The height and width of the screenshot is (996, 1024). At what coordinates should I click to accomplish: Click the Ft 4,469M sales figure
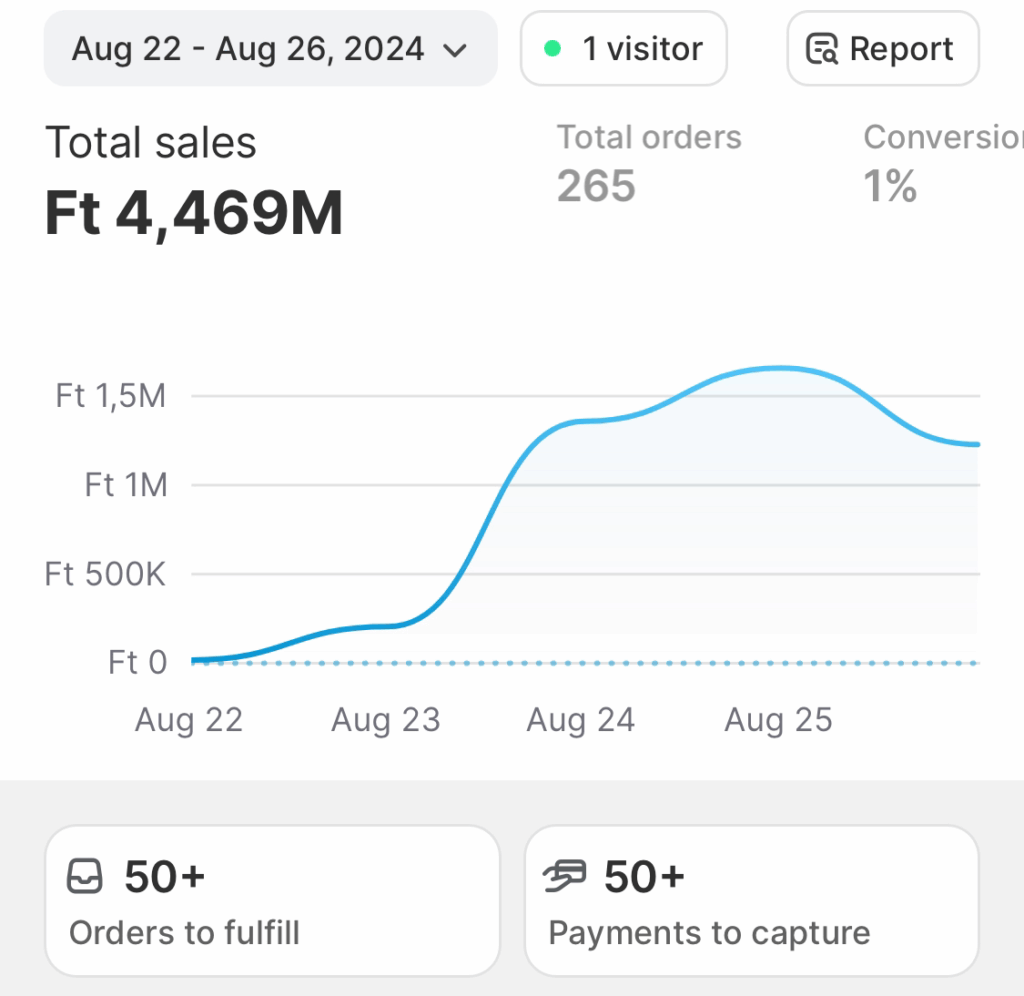point(194,213)
